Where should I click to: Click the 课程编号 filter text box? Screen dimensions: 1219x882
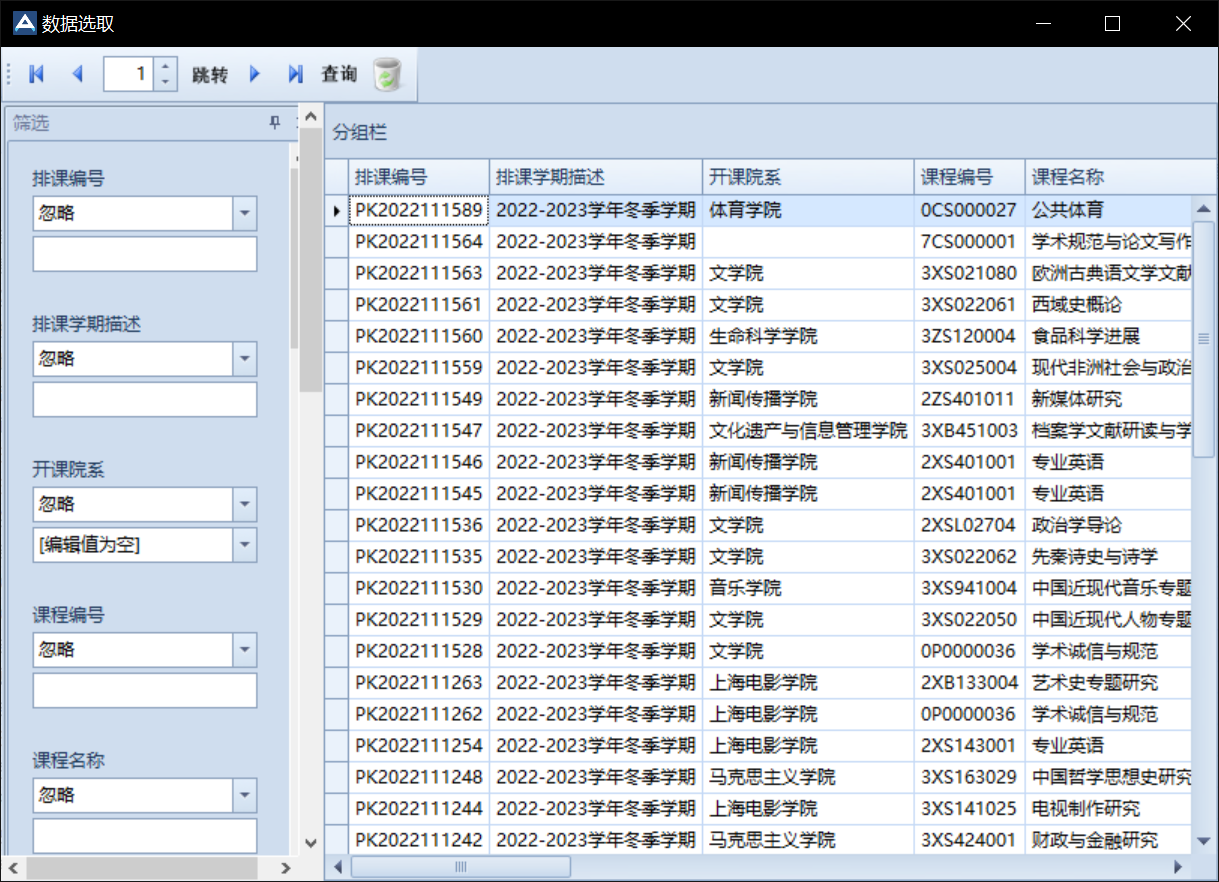144,690
